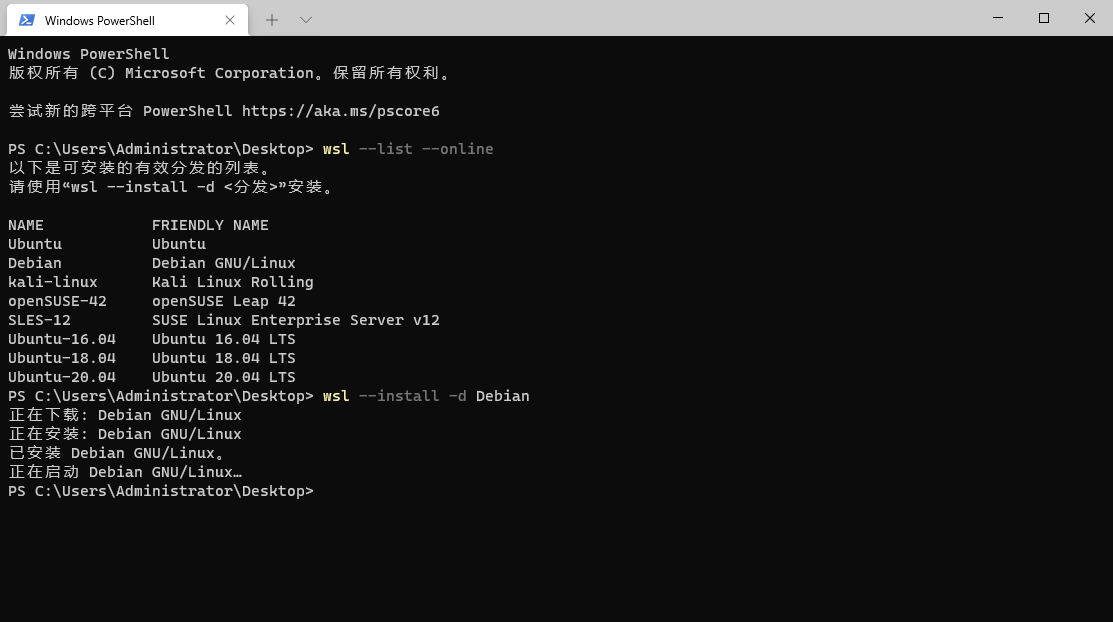Image resolution: width=1113 pixels, height=622 pixels.
Task: Open a new tab with plus icon
Action: [x=272, y=20]
